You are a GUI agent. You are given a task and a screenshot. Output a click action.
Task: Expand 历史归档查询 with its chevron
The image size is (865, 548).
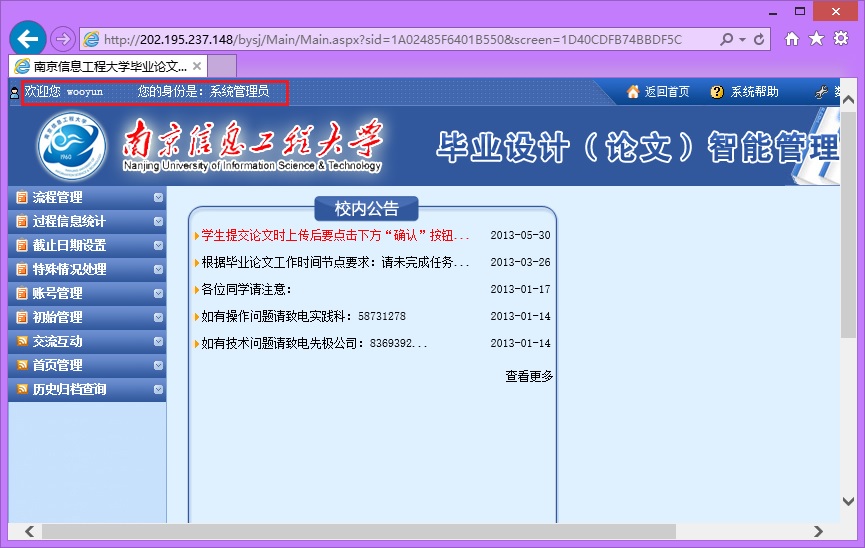158,390
